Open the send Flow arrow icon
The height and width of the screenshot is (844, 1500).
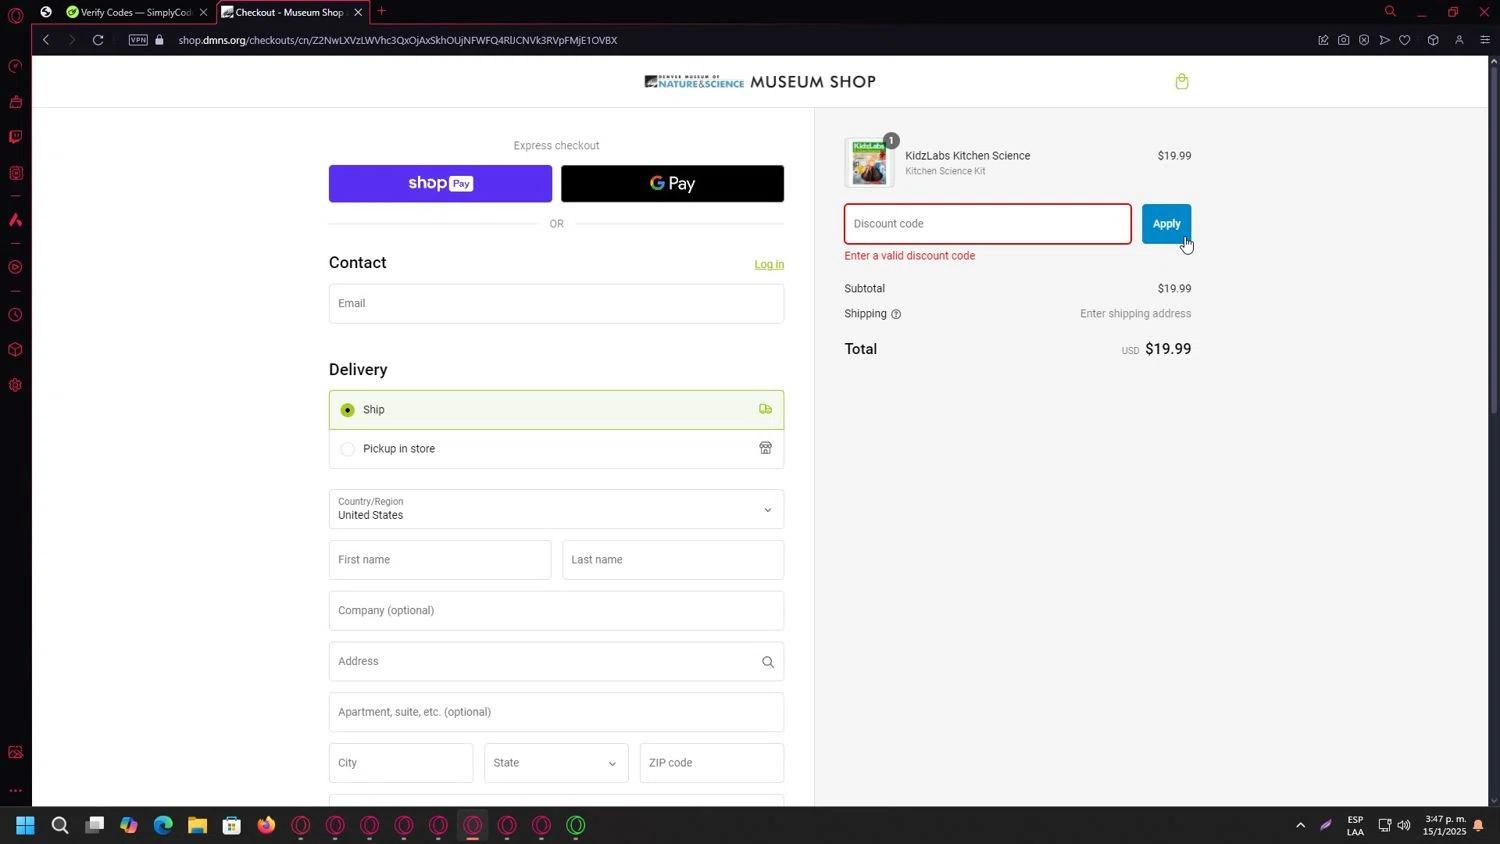(x=1384, y=40)
